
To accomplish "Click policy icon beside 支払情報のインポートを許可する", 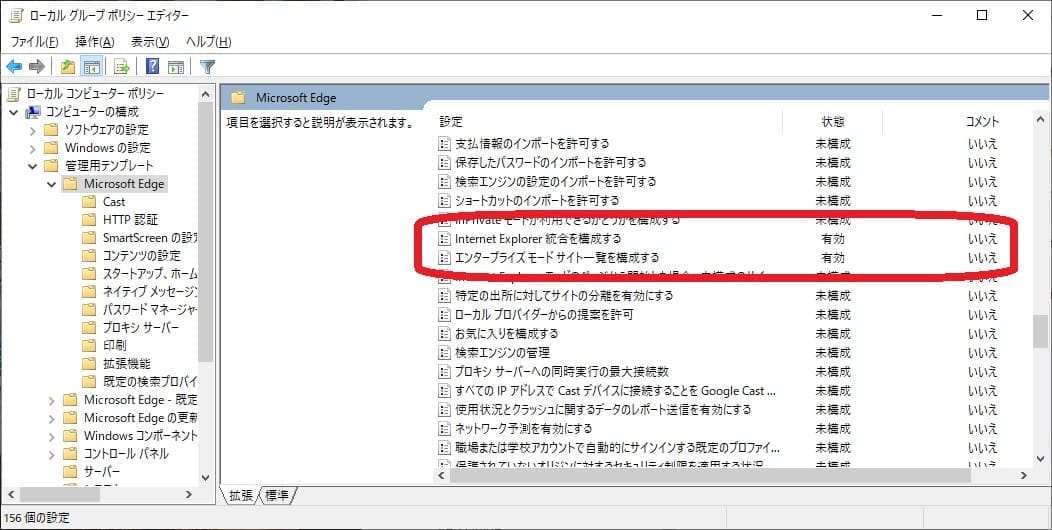I will (444, 144).
